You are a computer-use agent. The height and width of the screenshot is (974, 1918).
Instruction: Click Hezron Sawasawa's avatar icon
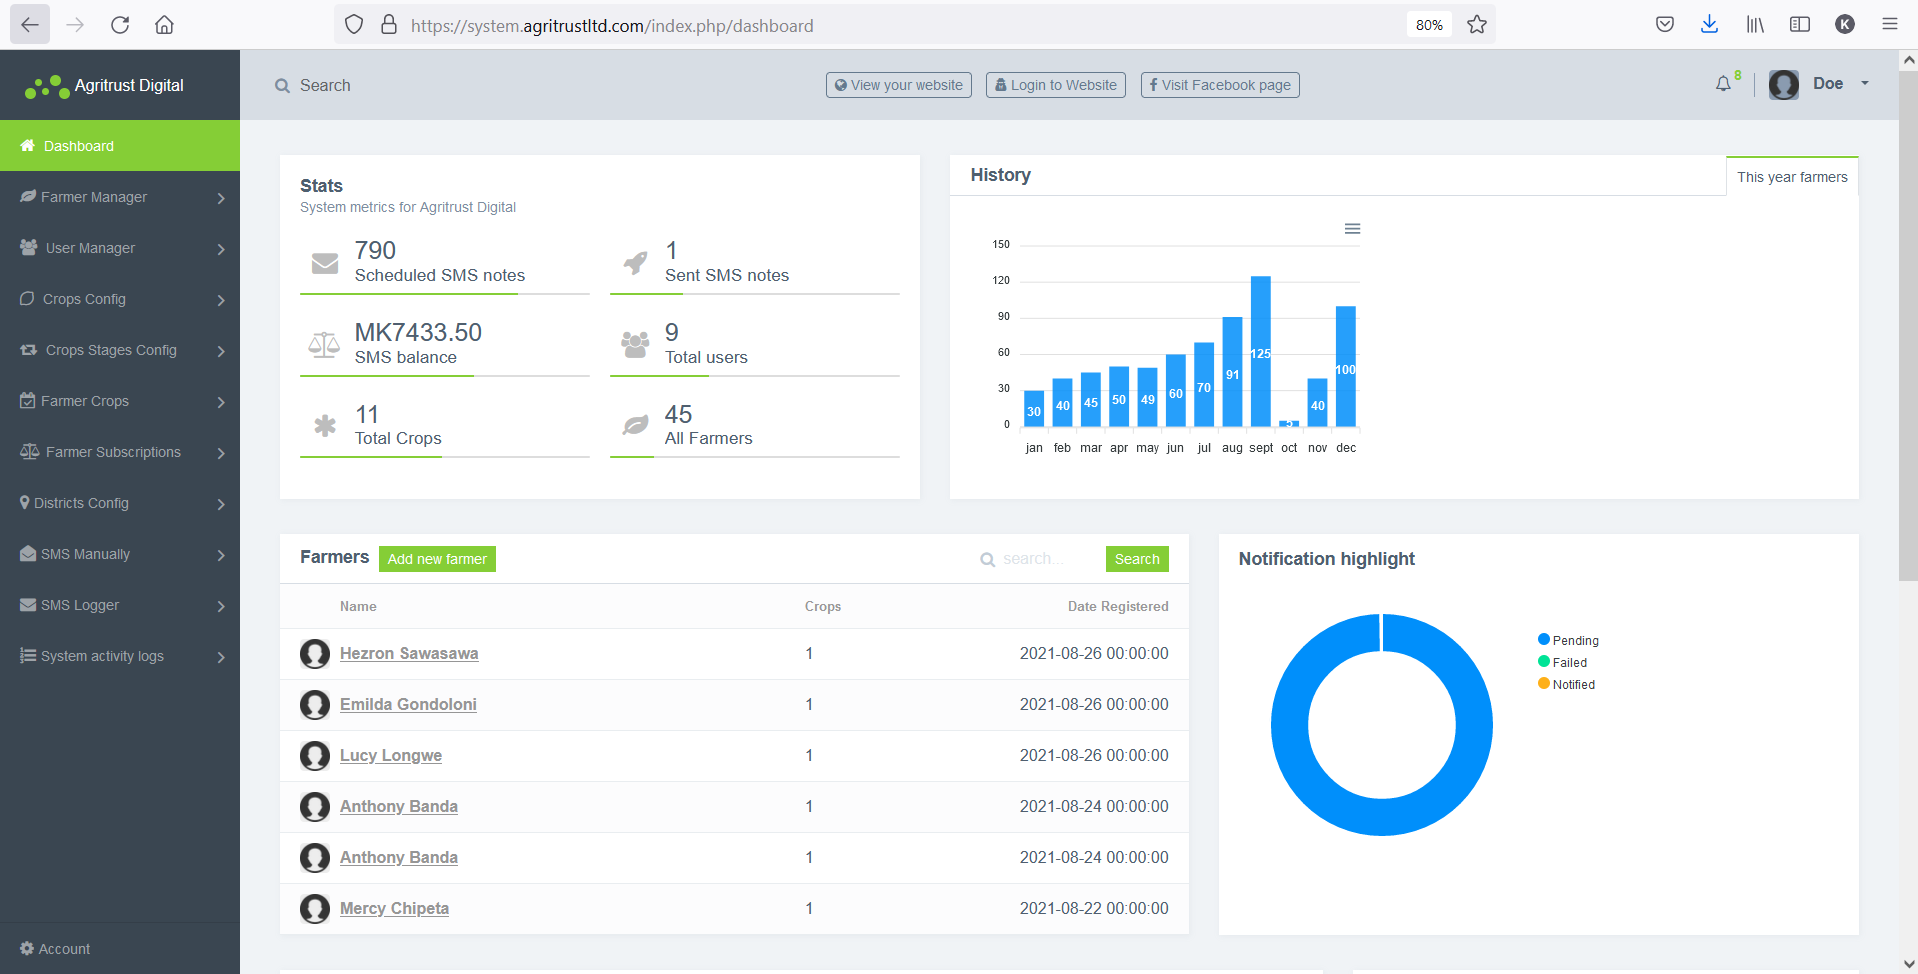pyautogui.click(x=315, y=654)
